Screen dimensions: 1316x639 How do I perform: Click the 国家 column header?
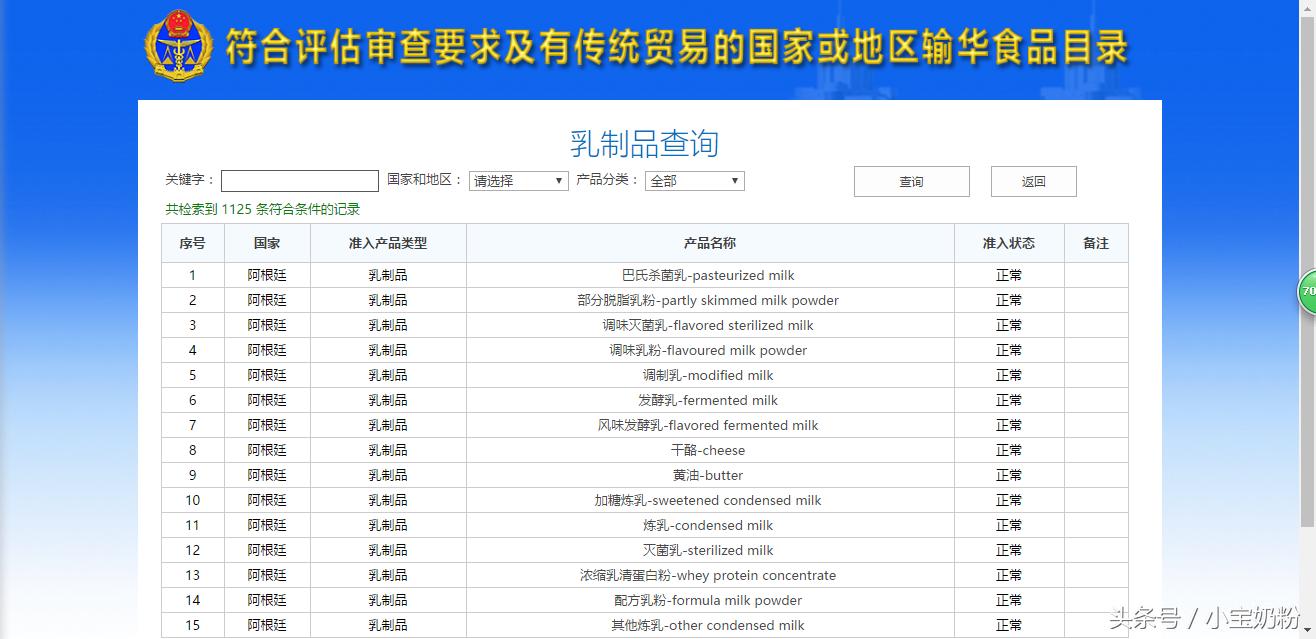click(266, 242)
